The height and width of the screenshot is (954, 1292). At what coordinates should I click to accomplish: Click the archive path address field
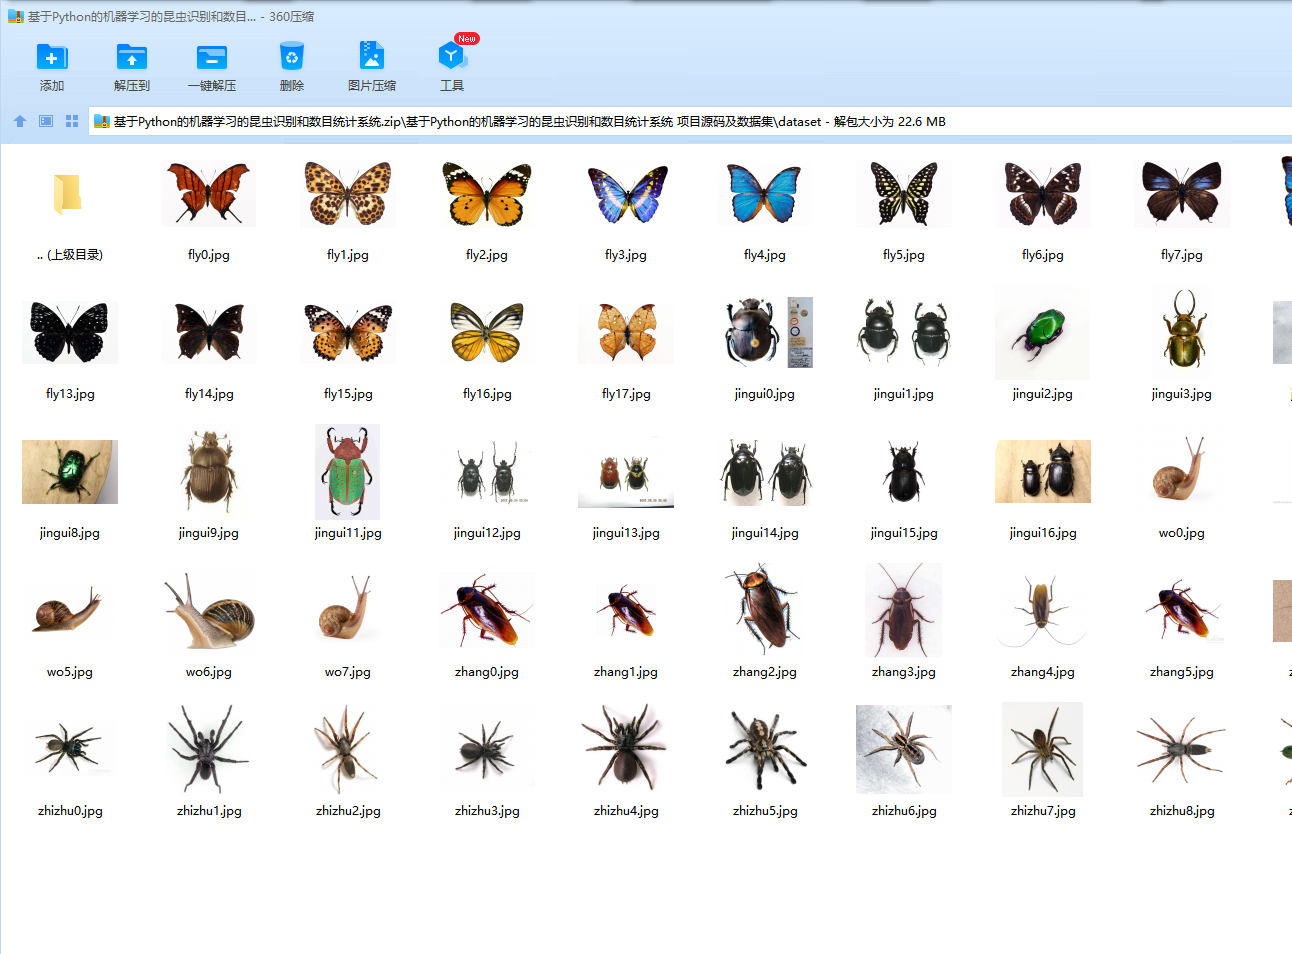[692, 122]
